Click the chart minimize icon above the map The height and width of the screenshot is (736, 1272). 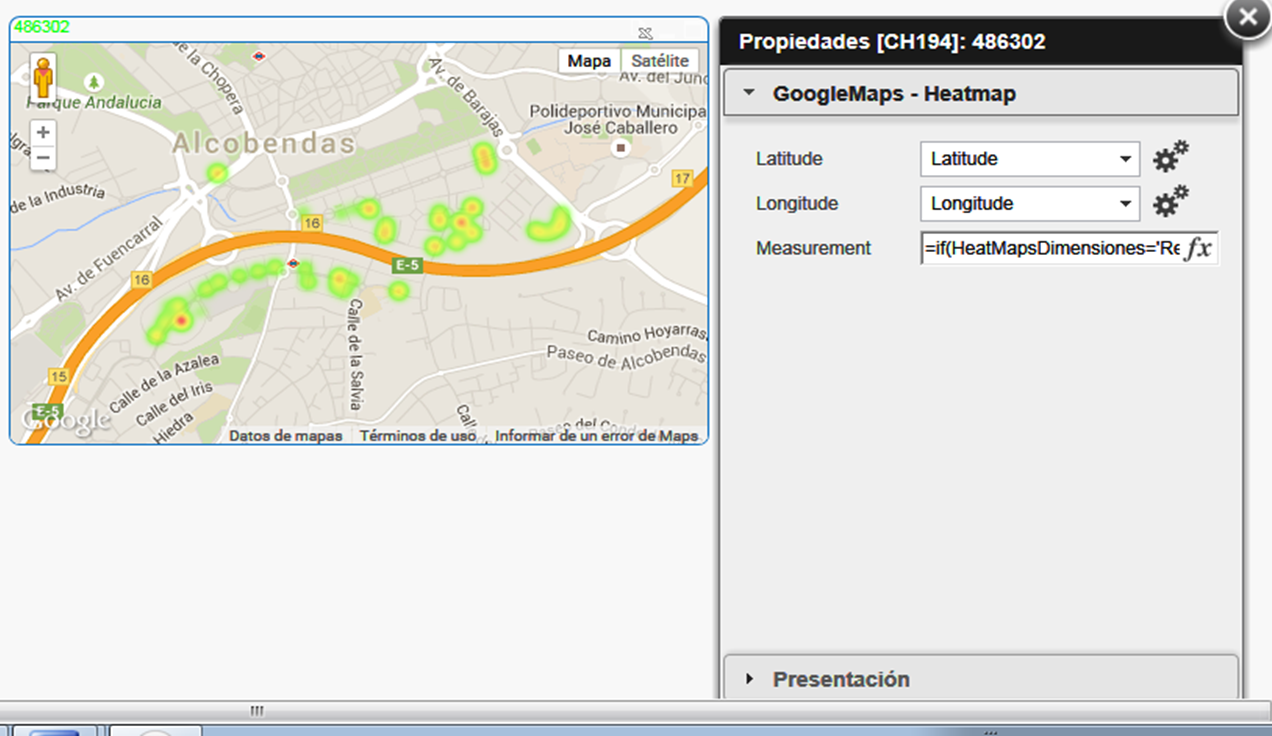coord(645,33)
